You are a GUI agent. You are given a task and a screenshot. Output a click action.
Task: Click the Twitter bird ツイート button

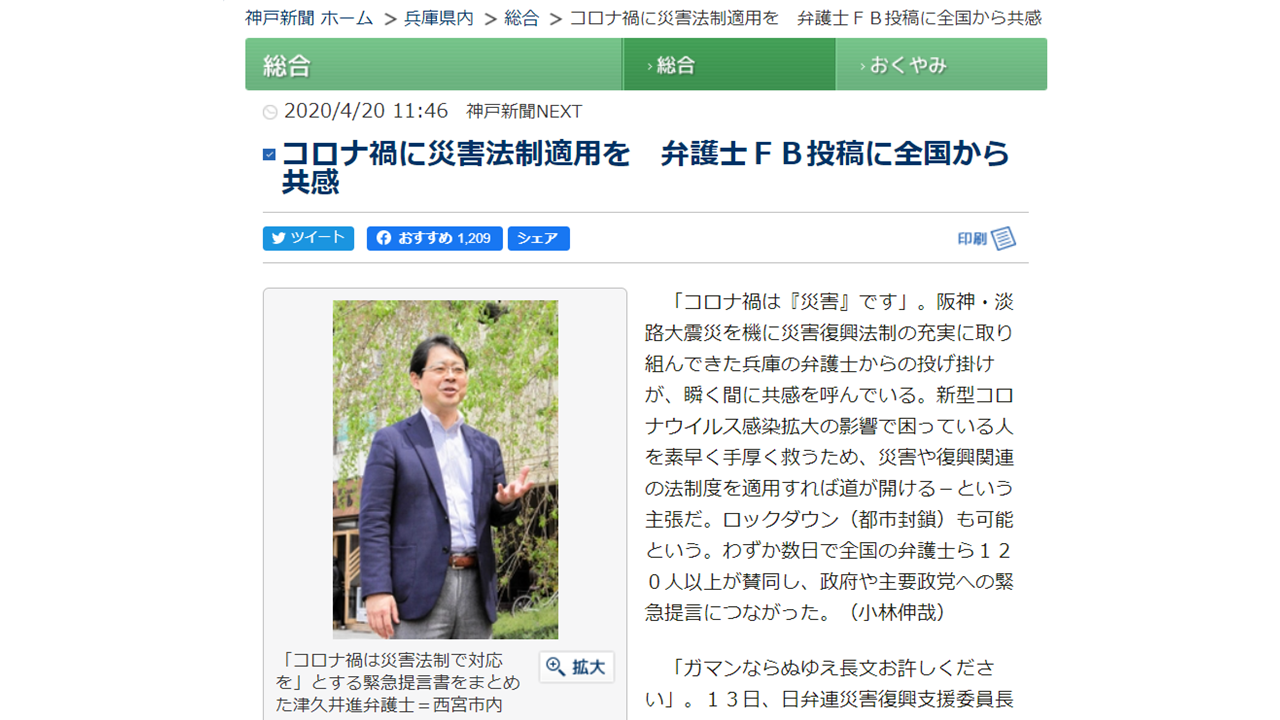(x=308, y=238)
